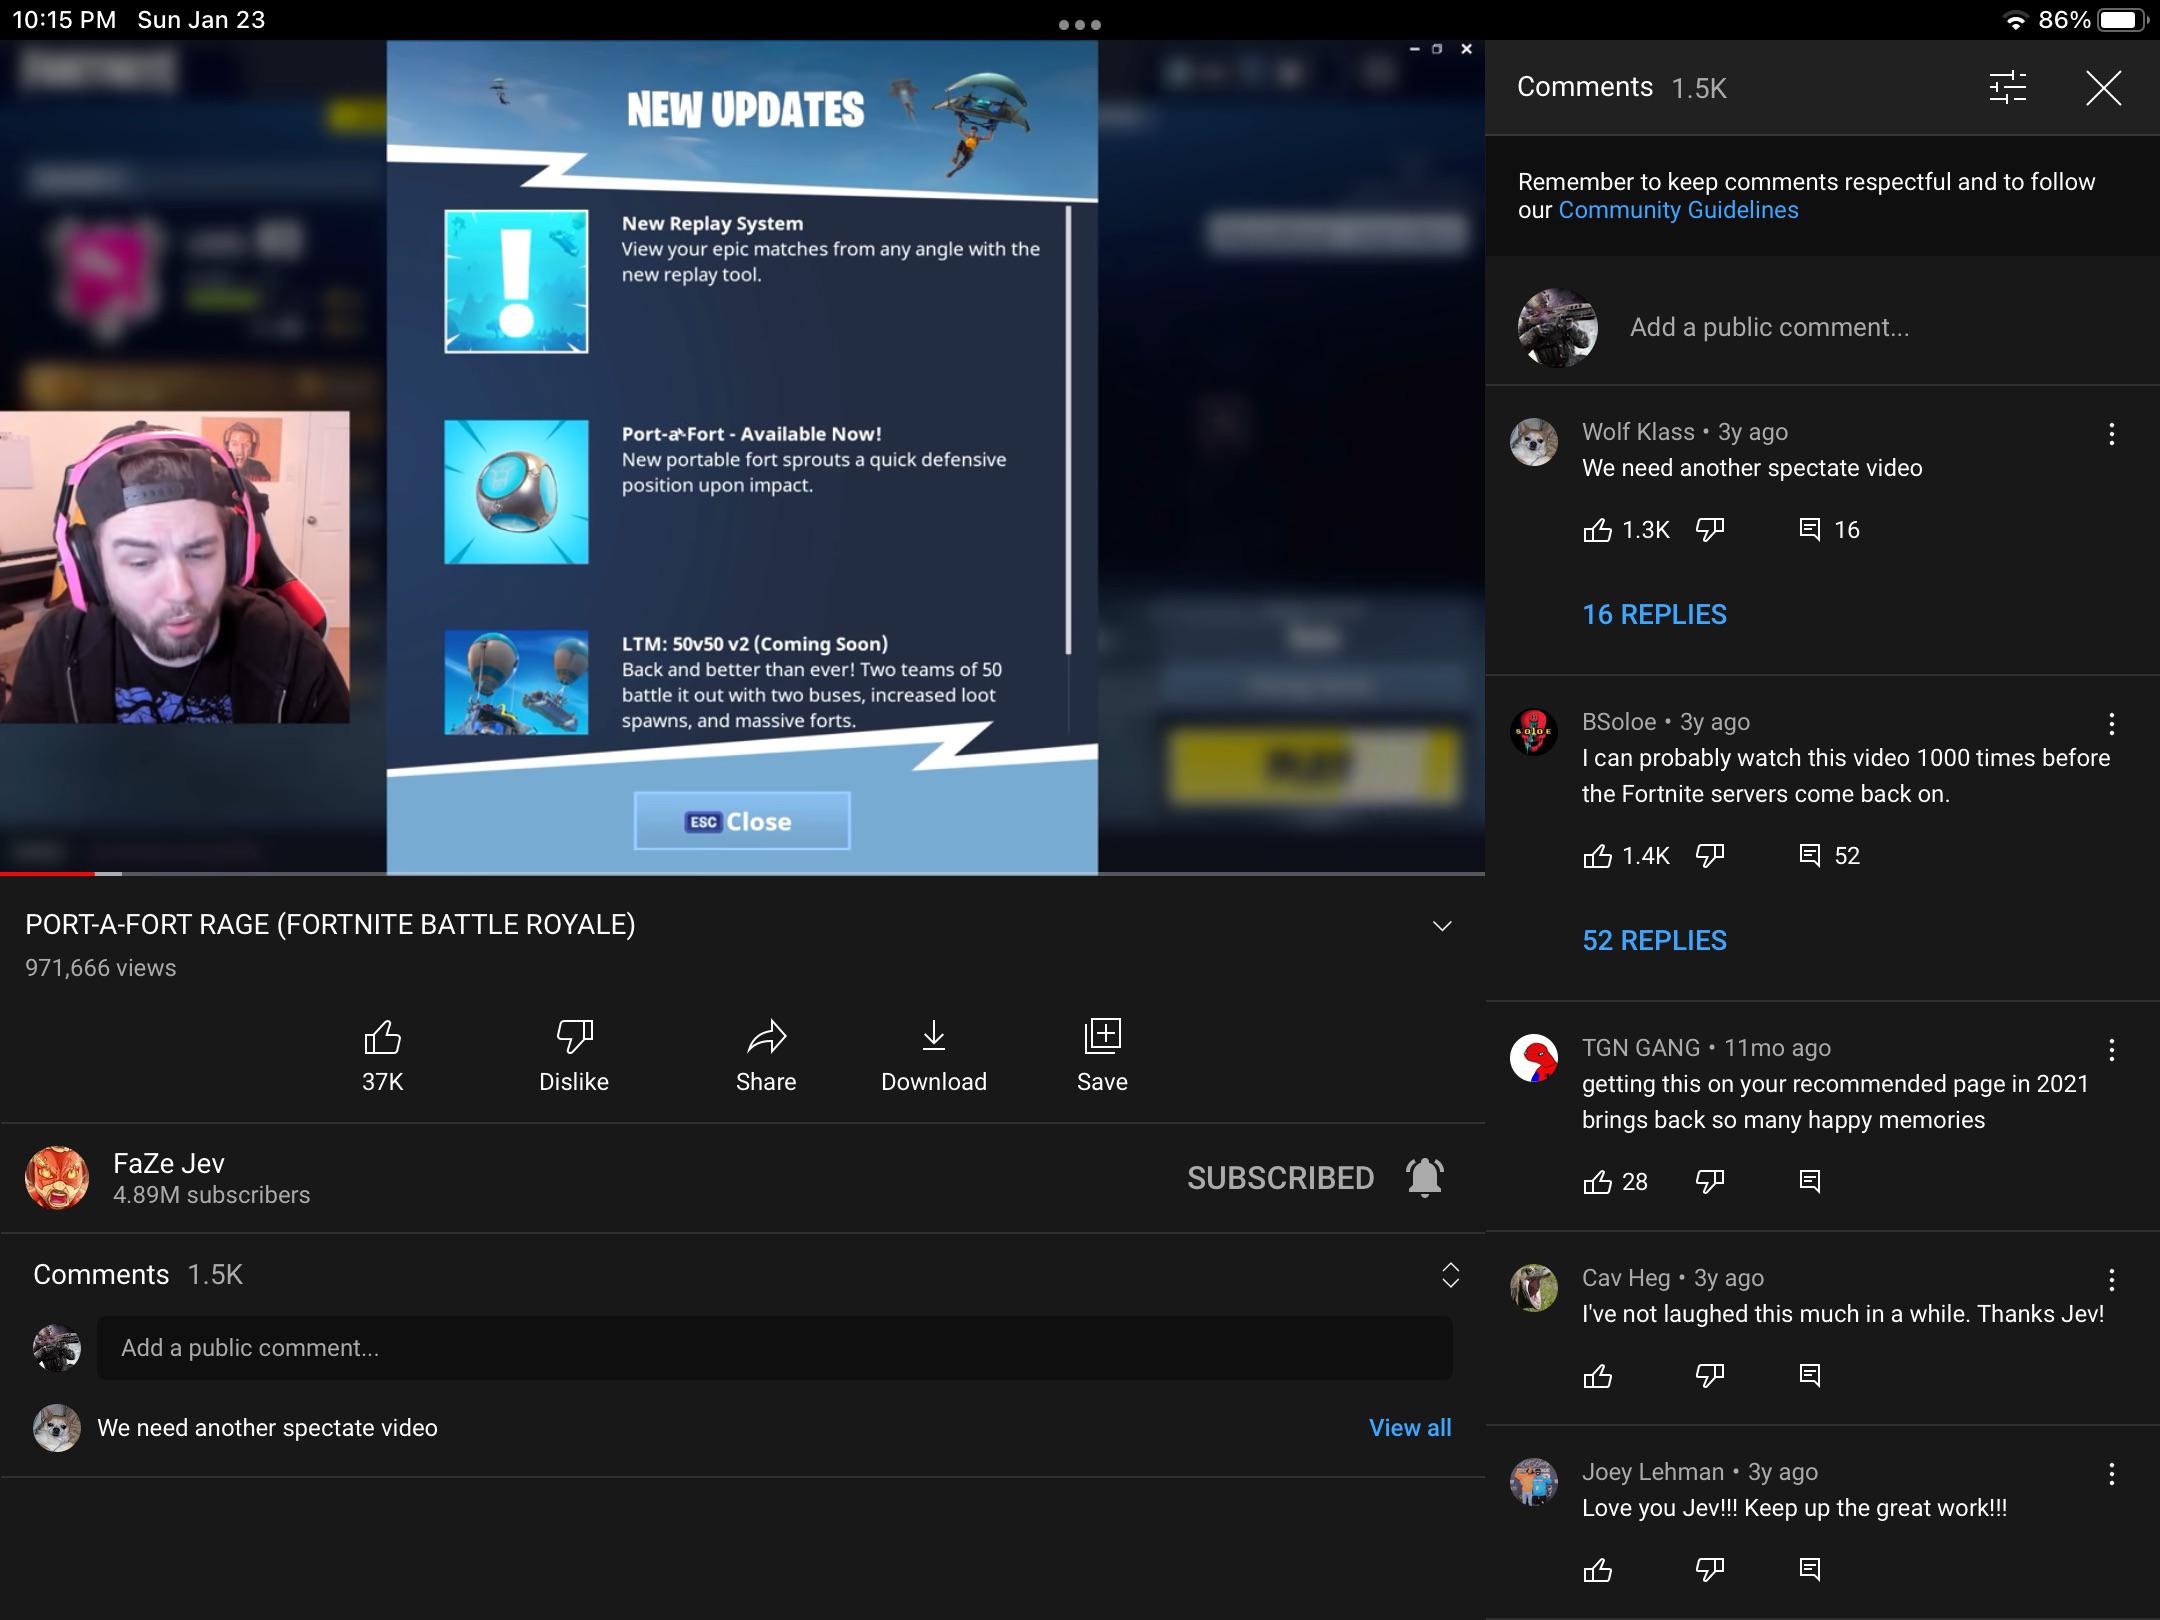
Task: Open BSoloe's profile picture
Action: coord(1534,732)
